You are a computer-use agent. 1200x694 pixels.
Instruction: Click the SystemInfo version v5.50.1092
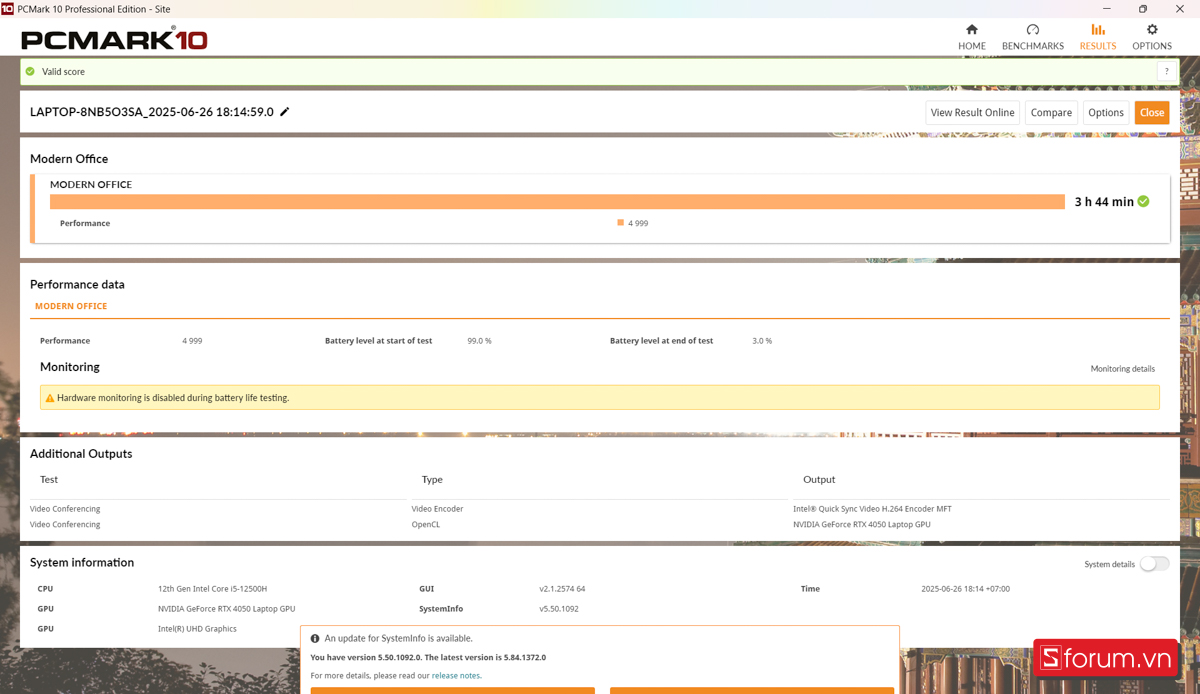click(x=559, y=609)
